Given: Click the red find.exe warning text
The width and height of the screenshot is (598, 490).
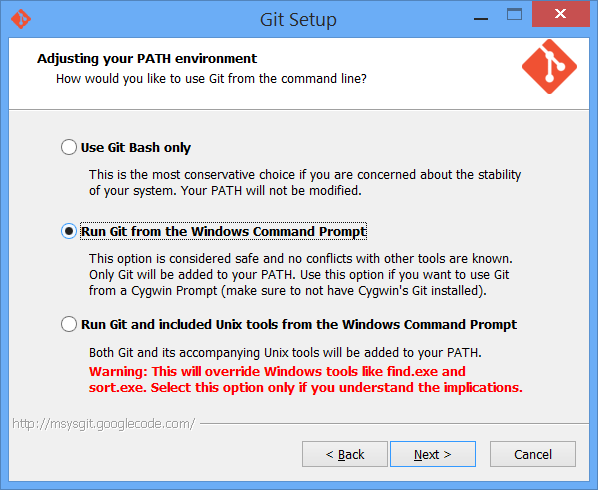Looking at the screenshot, I should tap(305, 379).
